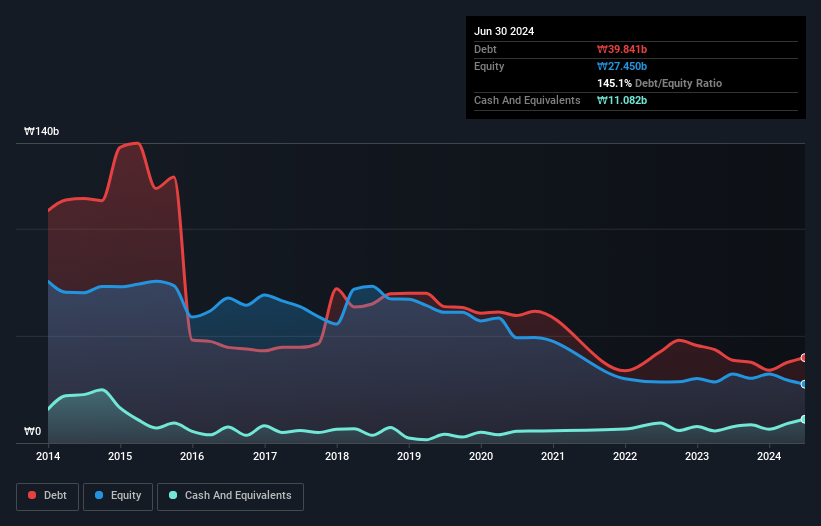
Task: Click the red Debt endpoint marker
Action: pyautogui.click(x=804, y=358)
